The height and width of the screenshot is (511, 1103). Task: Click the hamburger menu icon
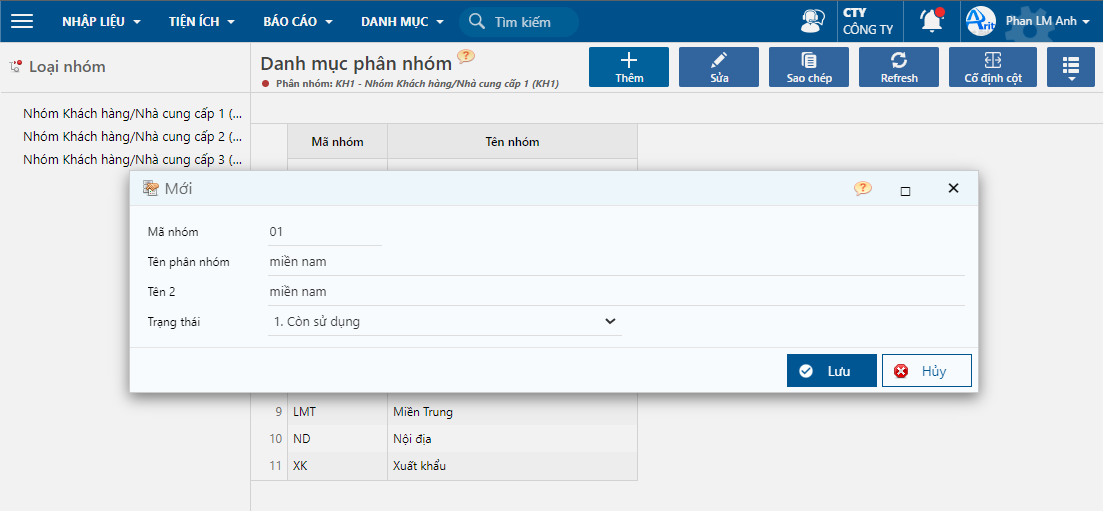[x=22, y=21]
